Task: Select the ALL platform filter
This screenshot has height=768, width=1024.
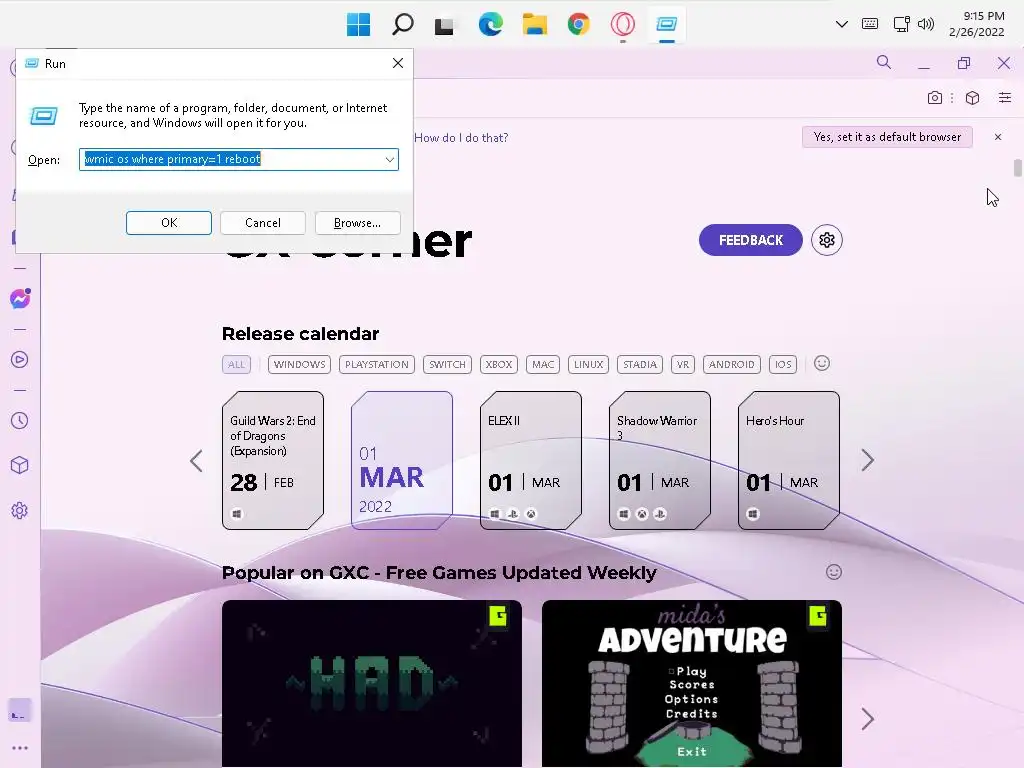Action: click(x=236, y=364)
